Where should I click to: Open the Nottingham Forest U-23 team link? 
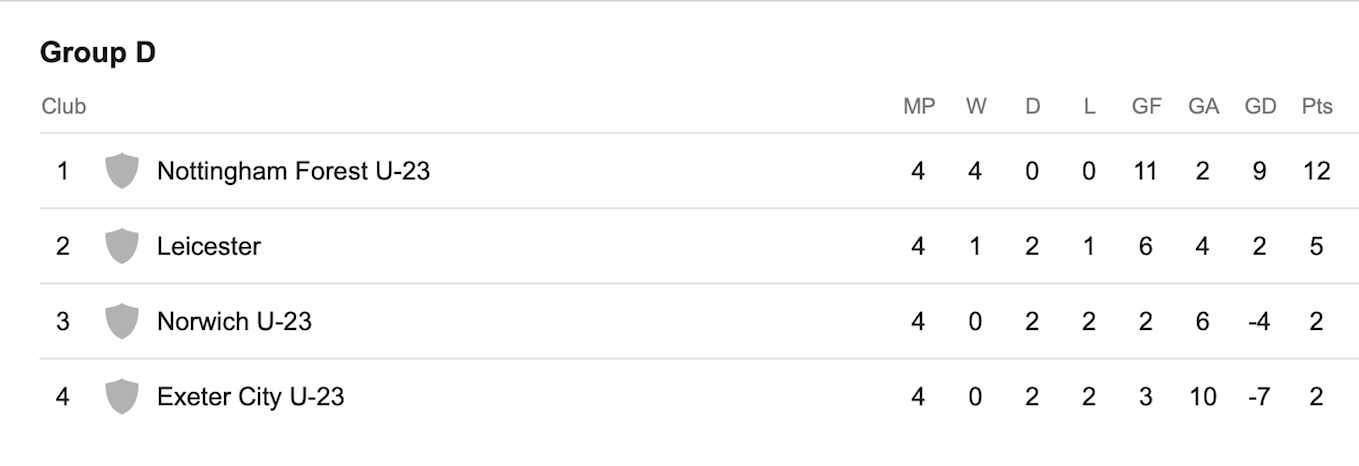[x=293, y=171]
